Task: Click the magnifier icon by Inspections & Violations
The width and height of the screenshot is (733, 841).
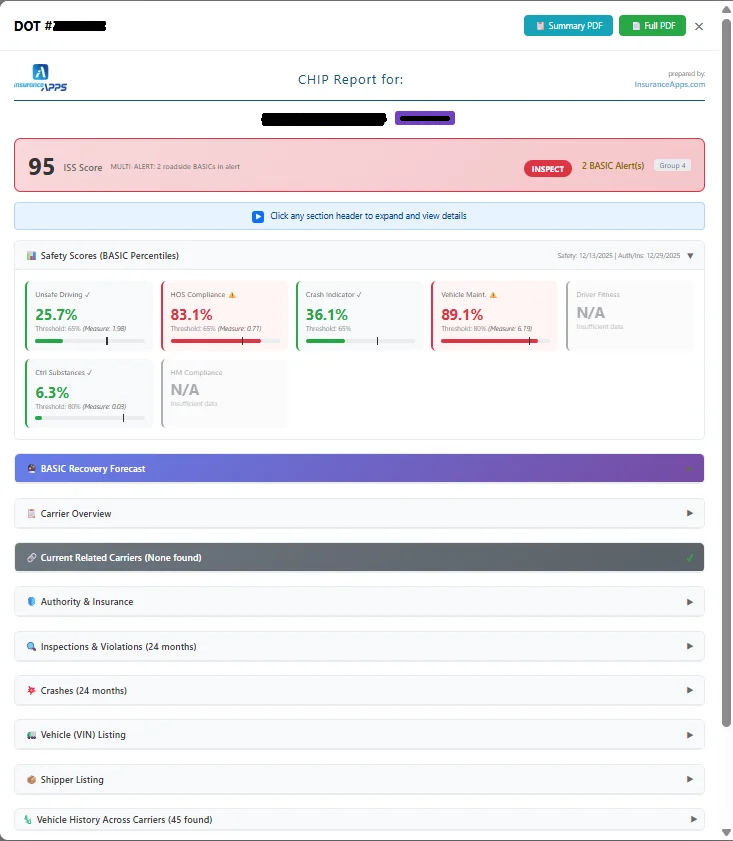Action: coord(32,646)
